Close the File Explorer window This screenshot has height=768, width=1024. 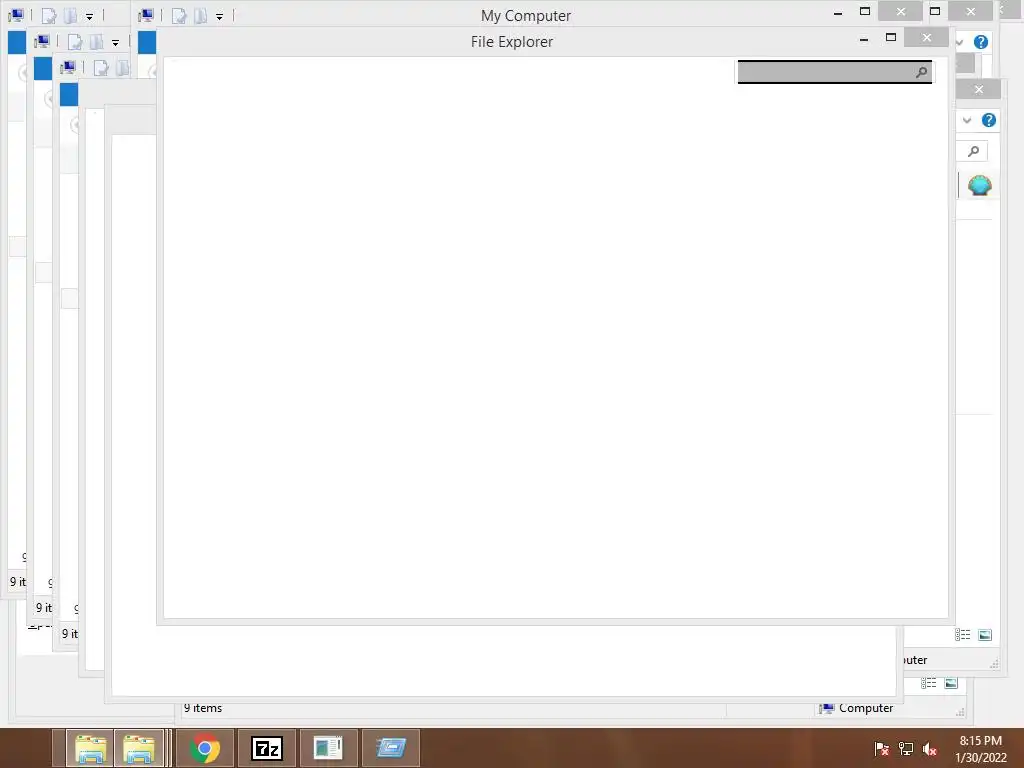point(927,38)
